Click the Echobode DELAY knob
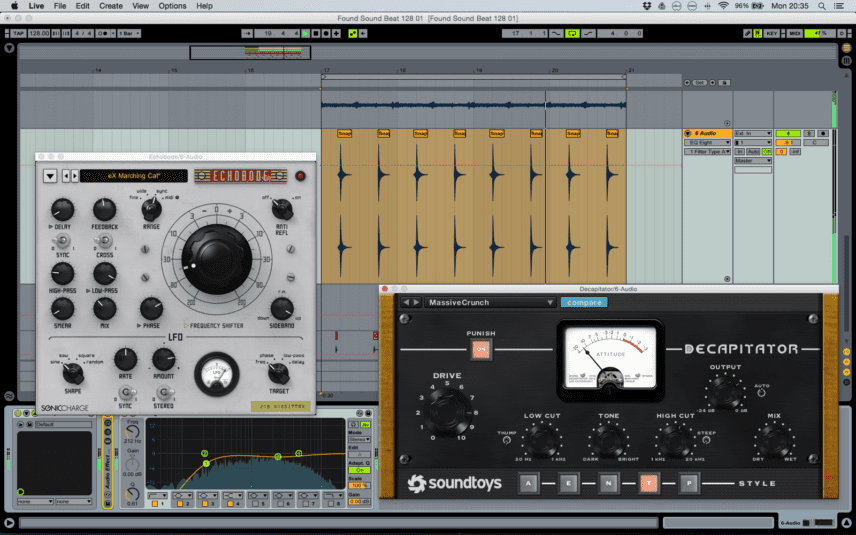Screen dimensions: 856x535 click(62, 210)
